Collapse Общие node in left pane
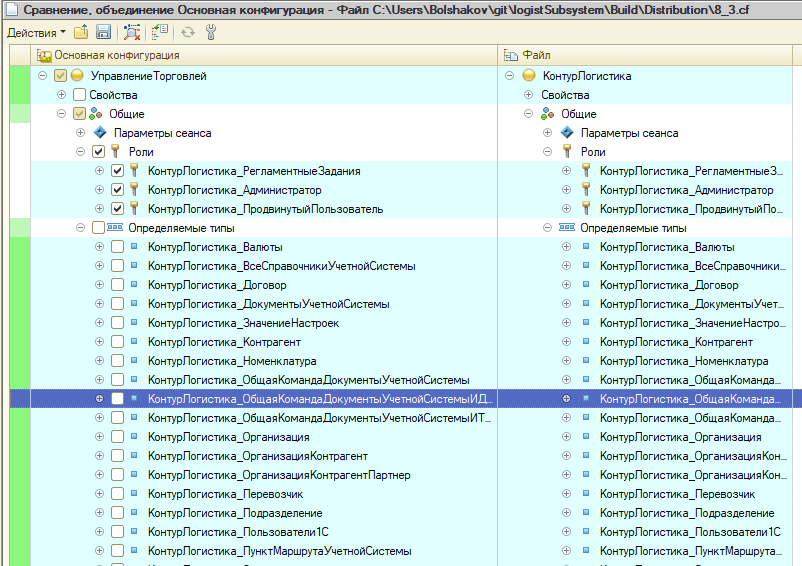Image resolution: width=802 pixels, height=566 pixels. point(61,114)
